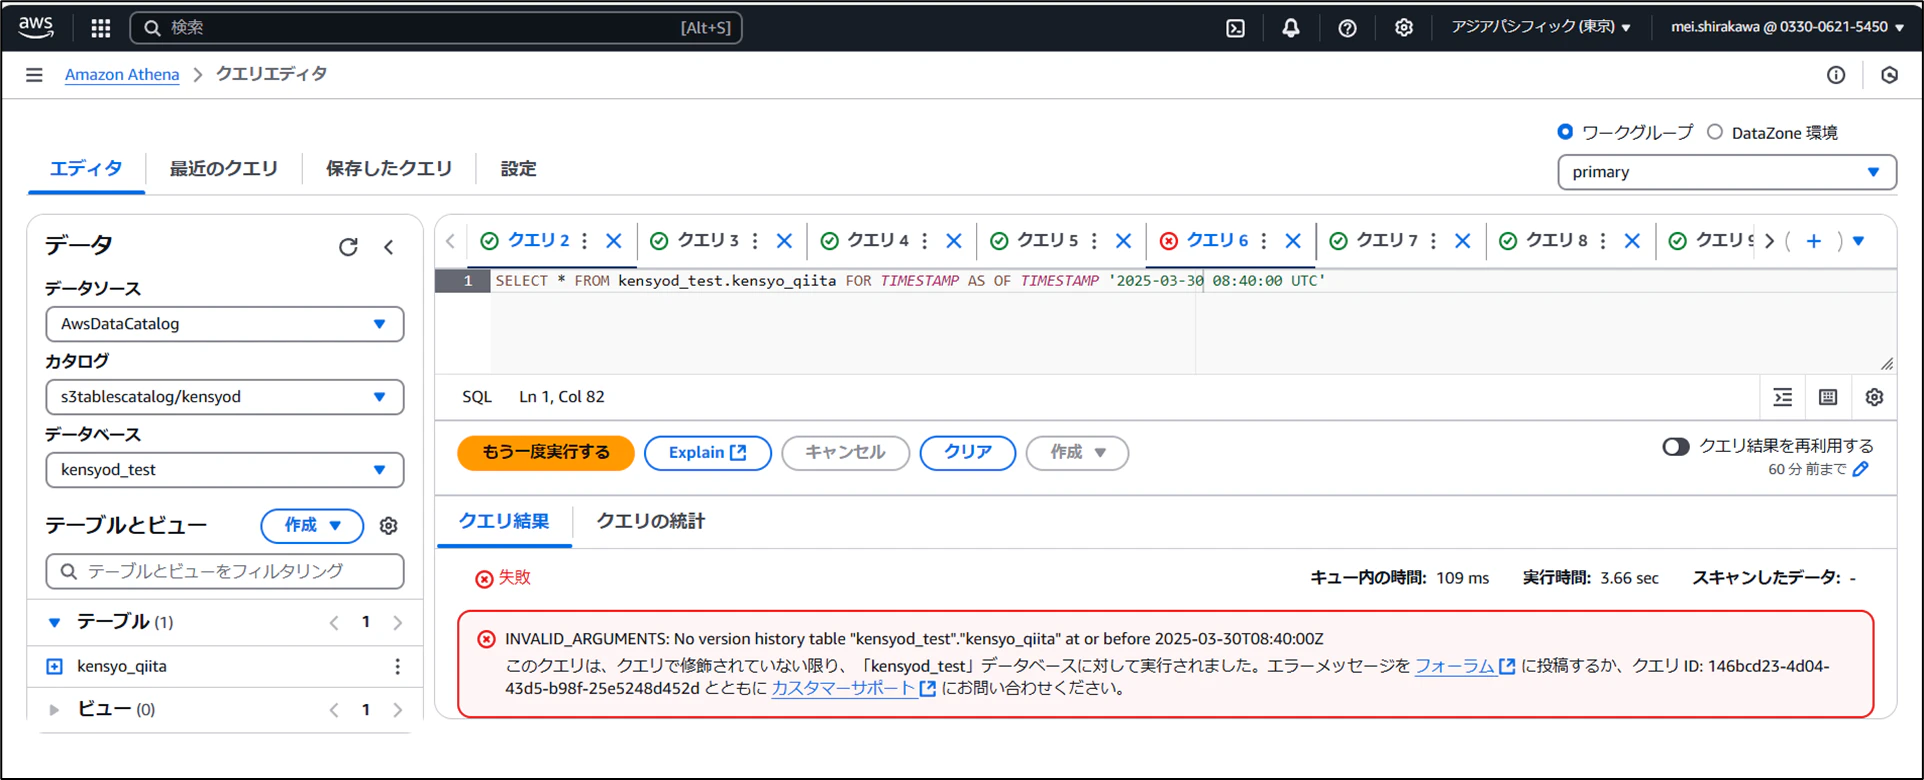Viewport: 1924px width, 780px height.
Task: Edit the result reuse time with the pencil
Action: [1861, 469]
